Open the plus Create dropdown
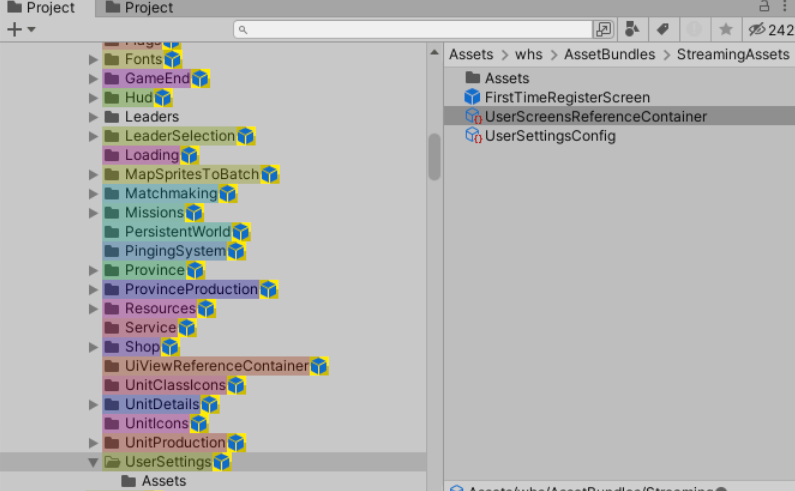 21,29
